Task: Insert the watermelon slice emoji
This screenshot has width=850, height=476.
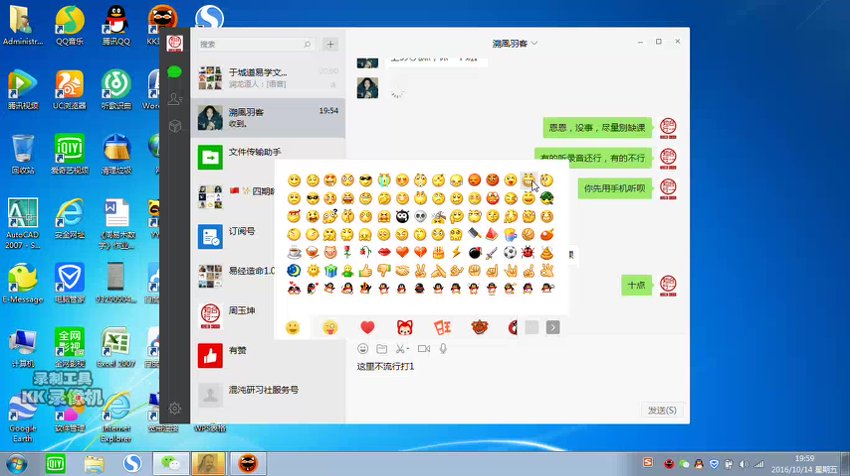Action: pyautogui.click(x=492, y=235)
